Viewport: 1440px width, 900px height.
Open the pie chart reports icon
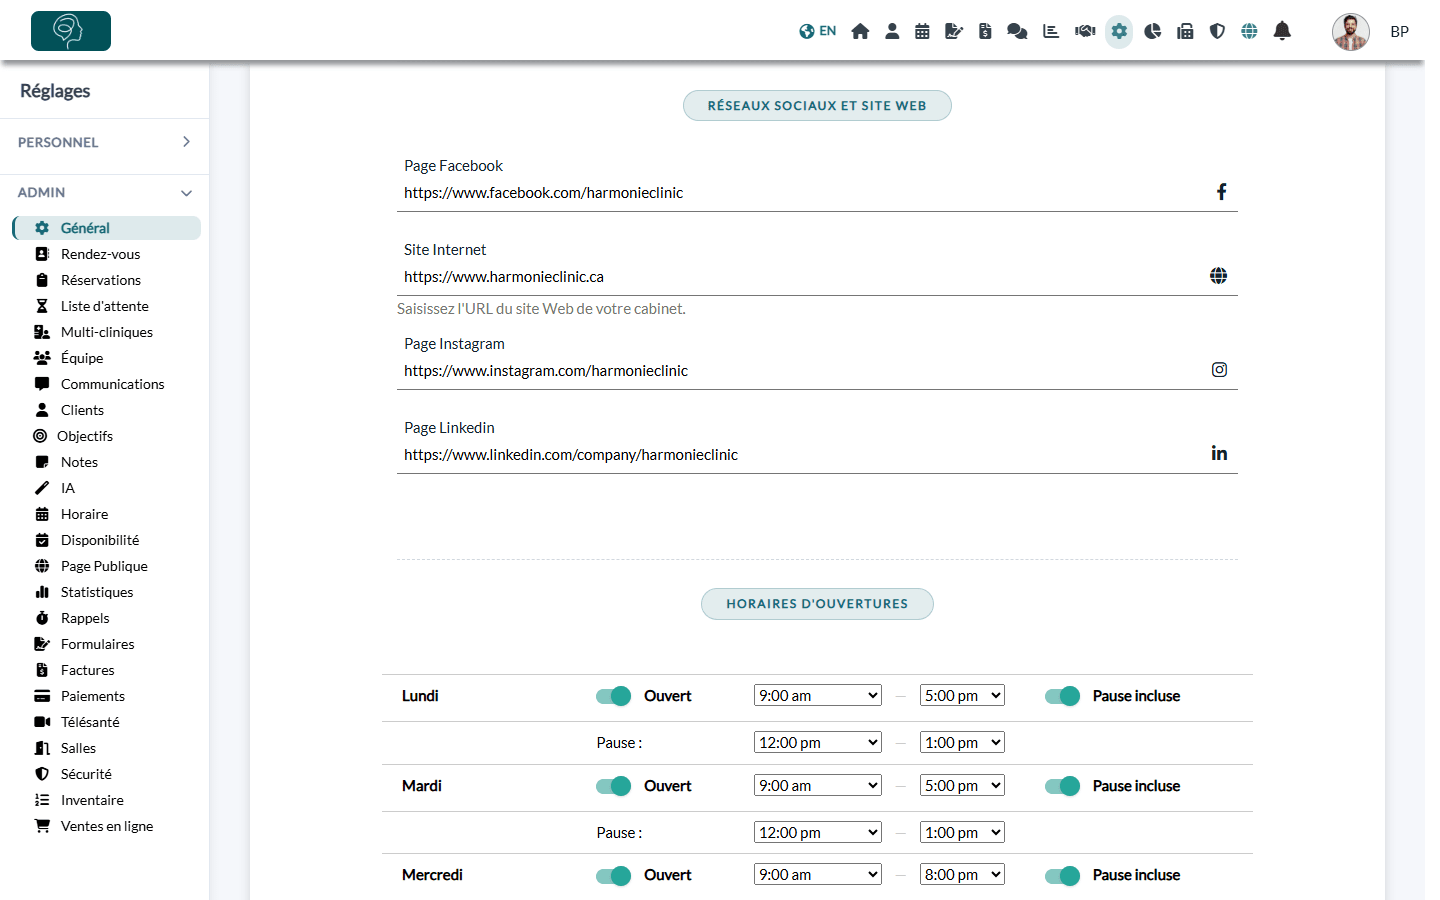tap(1153, 31)
